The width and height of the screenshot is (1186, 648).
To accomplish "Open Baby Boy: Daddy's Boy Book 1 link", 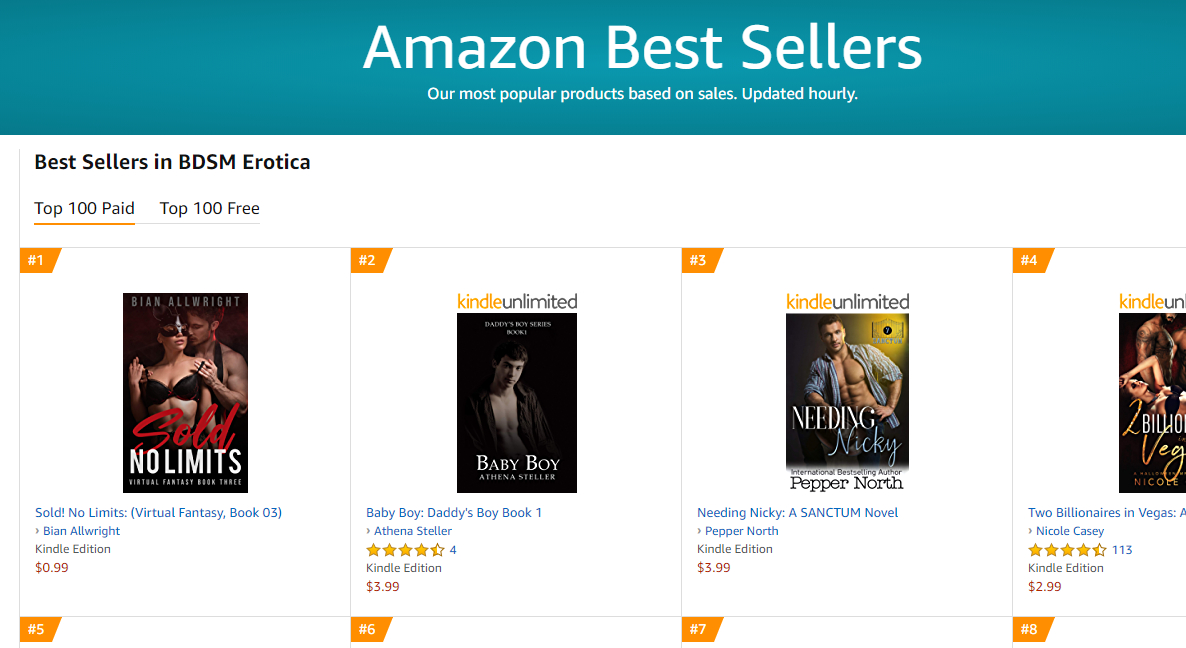I will tap(454, 513).
